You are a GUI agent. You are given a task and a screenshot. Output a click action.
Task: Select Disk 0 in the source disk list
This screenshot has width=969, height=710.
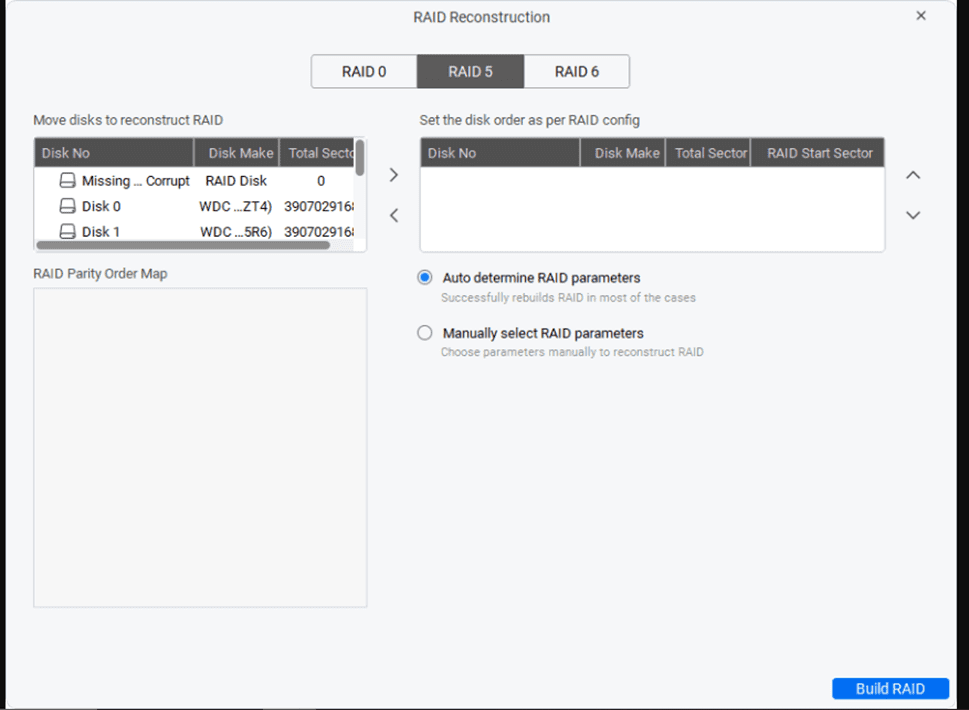click(100, 206)
